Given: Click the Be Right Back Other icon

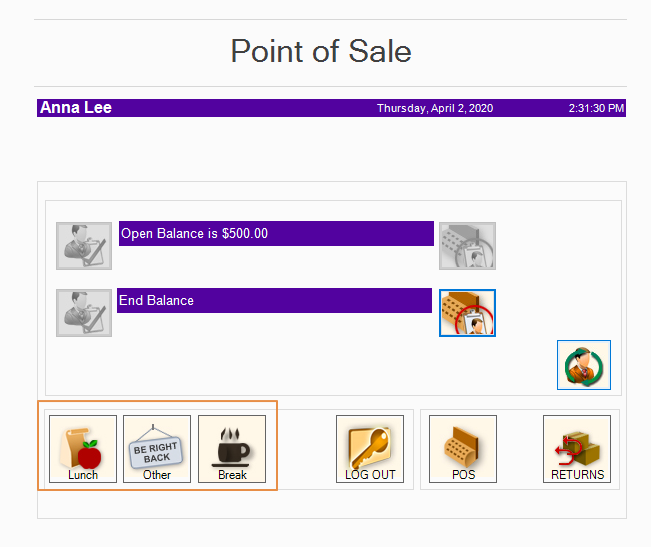Looking at the screenshot, I should [157, 446].
